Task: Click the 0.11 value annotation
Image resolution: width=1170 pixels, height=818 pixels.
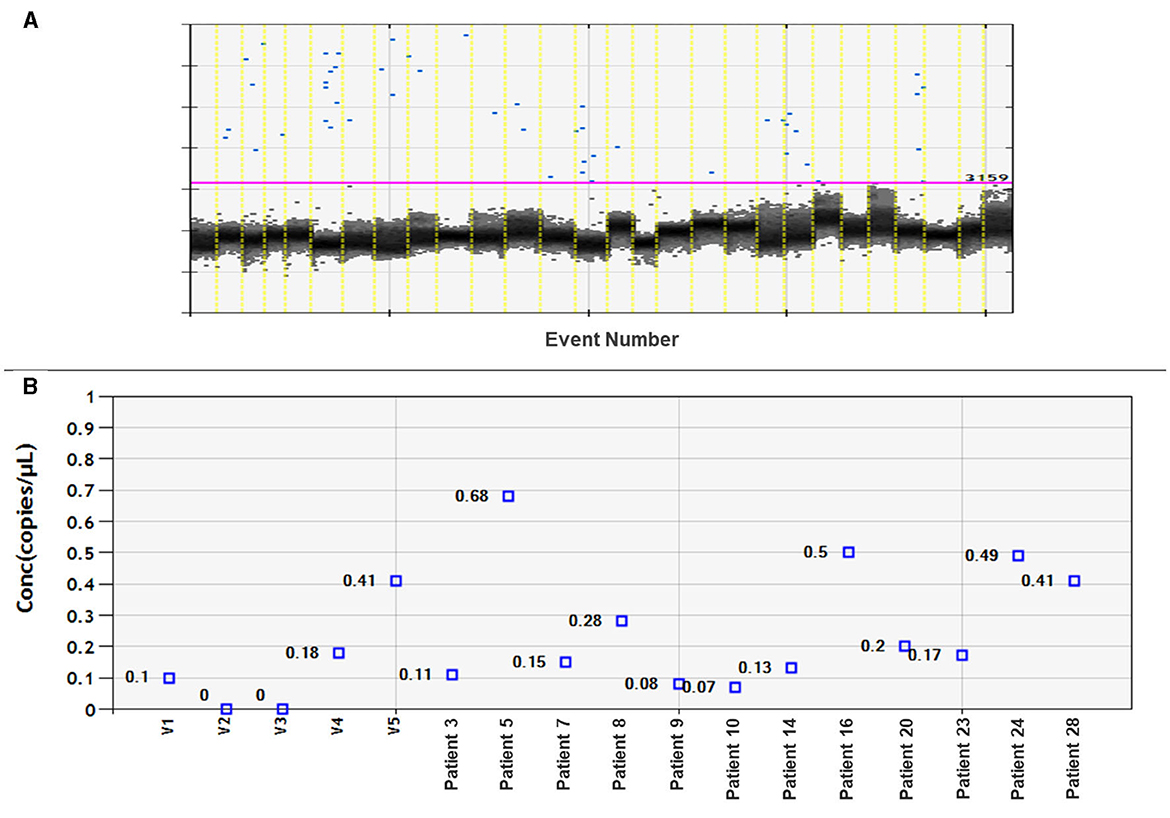Action: (x=416, y=675)
